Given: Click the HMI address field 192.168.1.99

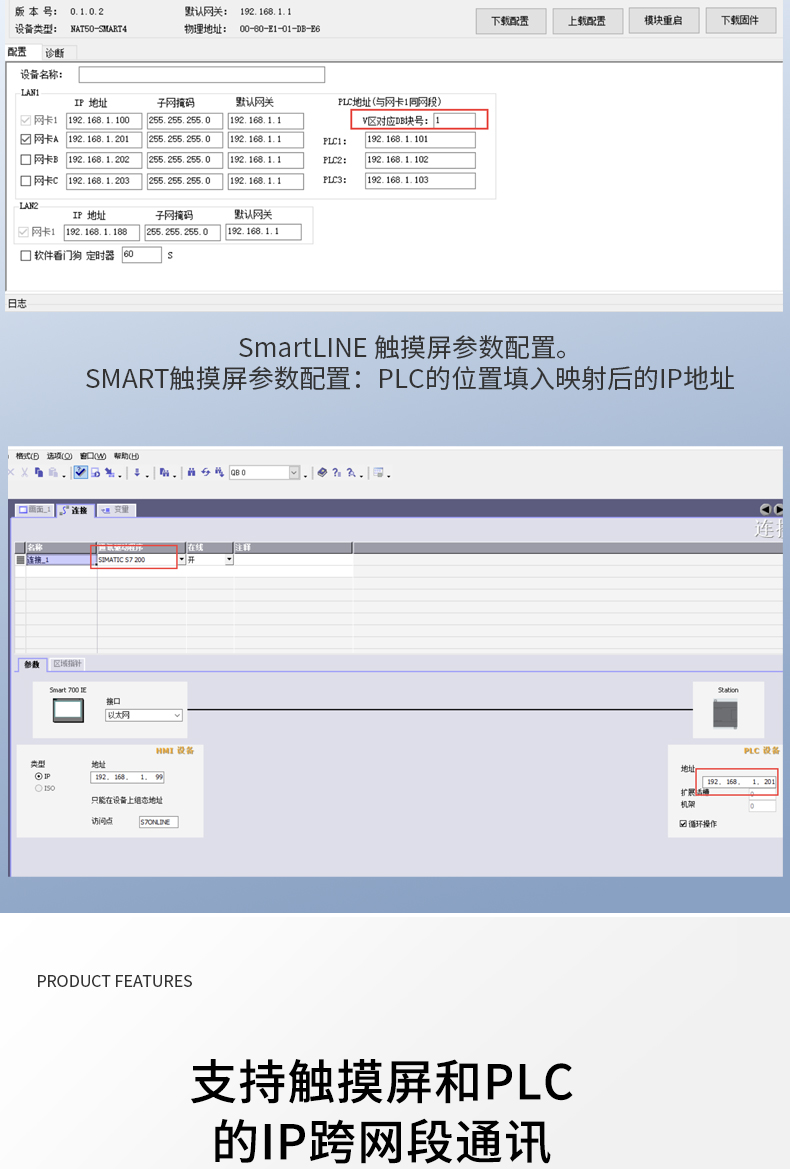Looking at the screenshot, I should (x=127, y=777).
